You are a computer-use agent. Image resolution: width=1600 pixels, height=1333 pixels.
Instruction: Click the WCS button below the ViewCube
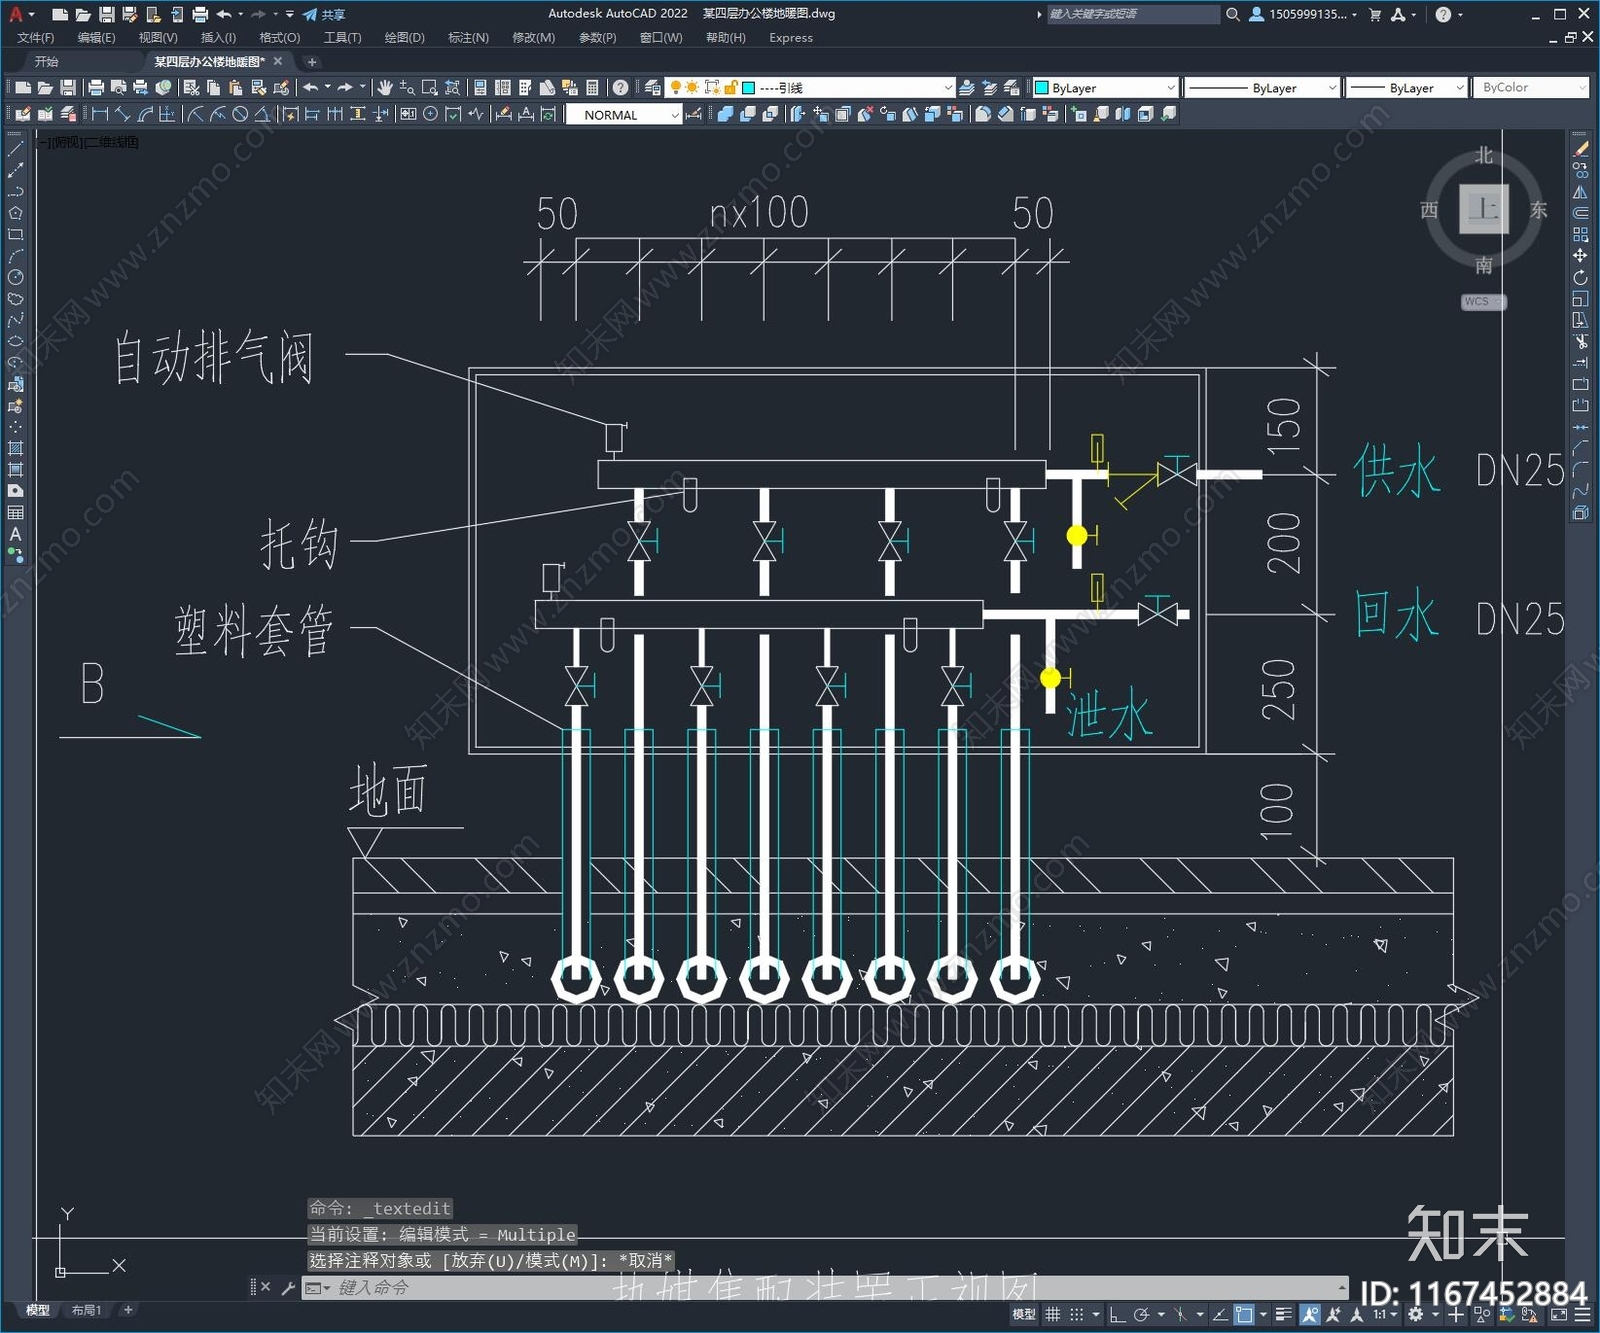[x=1477, y=302]
